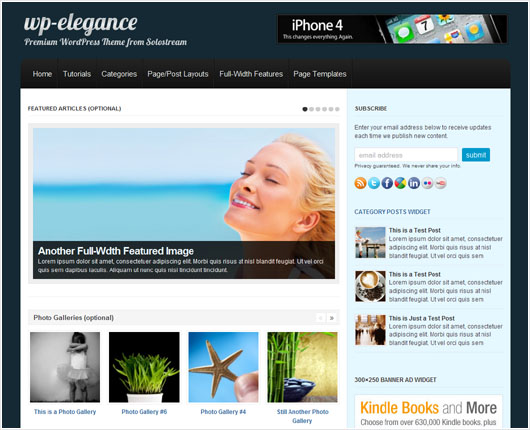The width and height of the screenshot is (530, 430).
Task: Open the Photo Gallery #6 link
Action: coord(144,412)
